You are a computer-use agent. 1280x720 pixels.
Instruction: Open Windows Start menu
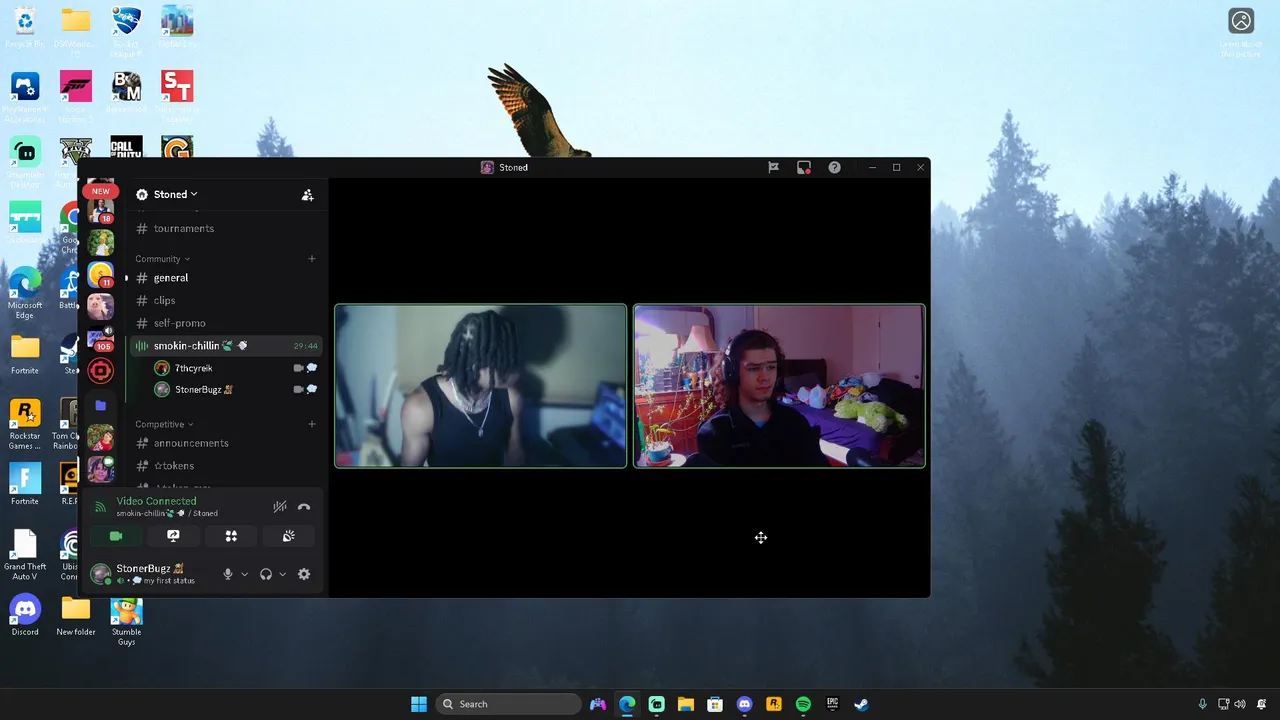[419, 704]
